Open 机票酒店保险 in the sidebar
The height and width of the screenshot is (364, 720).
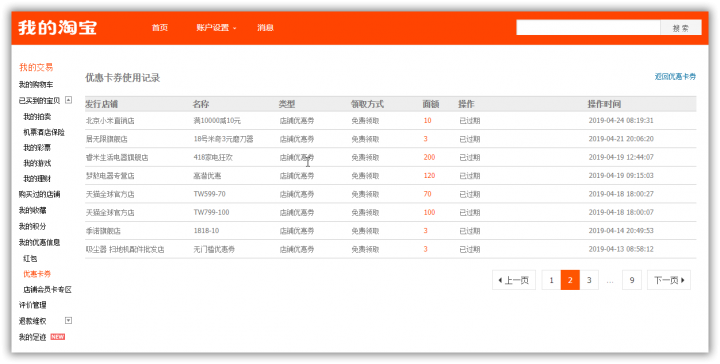[x=44, y=133]
